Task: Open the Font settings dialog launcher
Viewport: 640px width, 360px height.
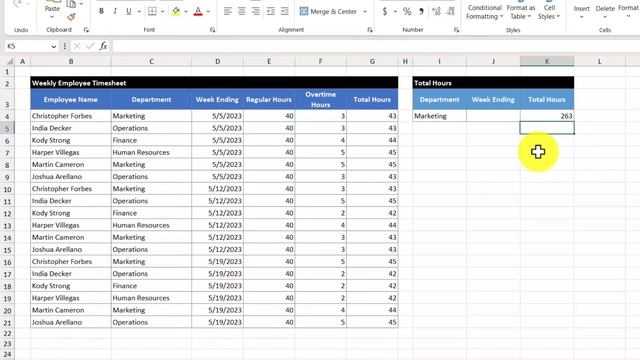Action: click(213, 30)
